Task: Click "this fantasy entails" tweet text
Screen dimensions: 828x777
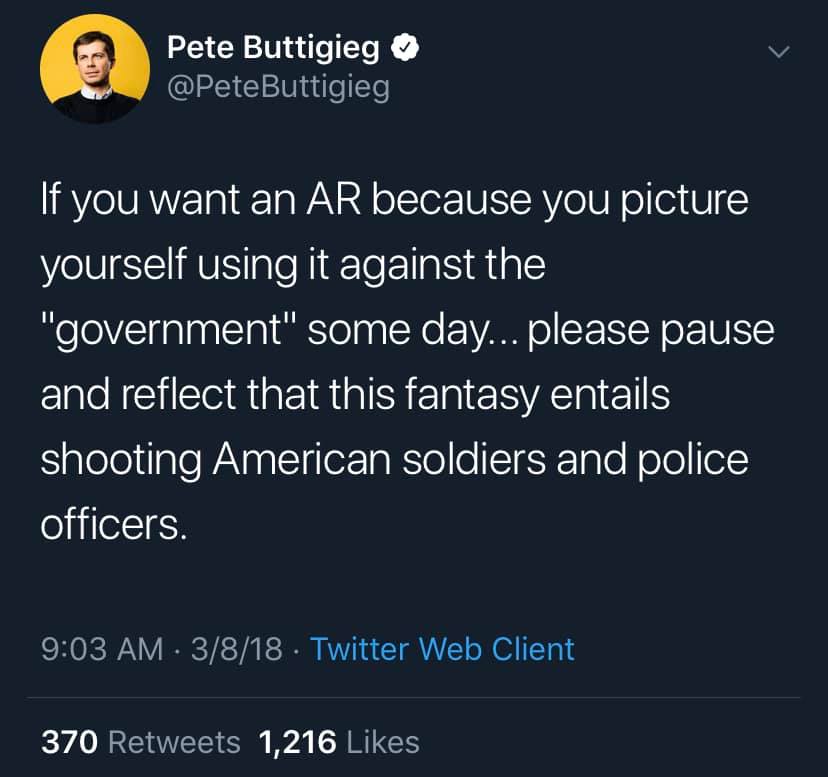Action: point(500,395)
